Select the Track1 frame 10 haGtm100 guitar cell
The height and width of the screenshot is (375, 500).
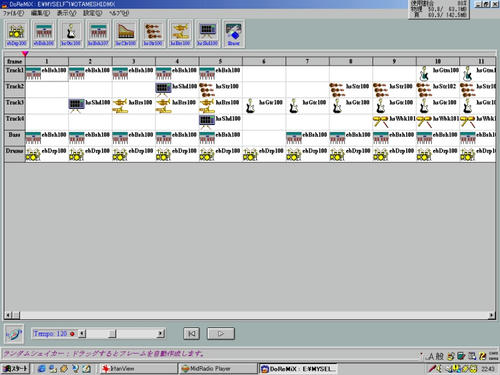tap(438, 74)
